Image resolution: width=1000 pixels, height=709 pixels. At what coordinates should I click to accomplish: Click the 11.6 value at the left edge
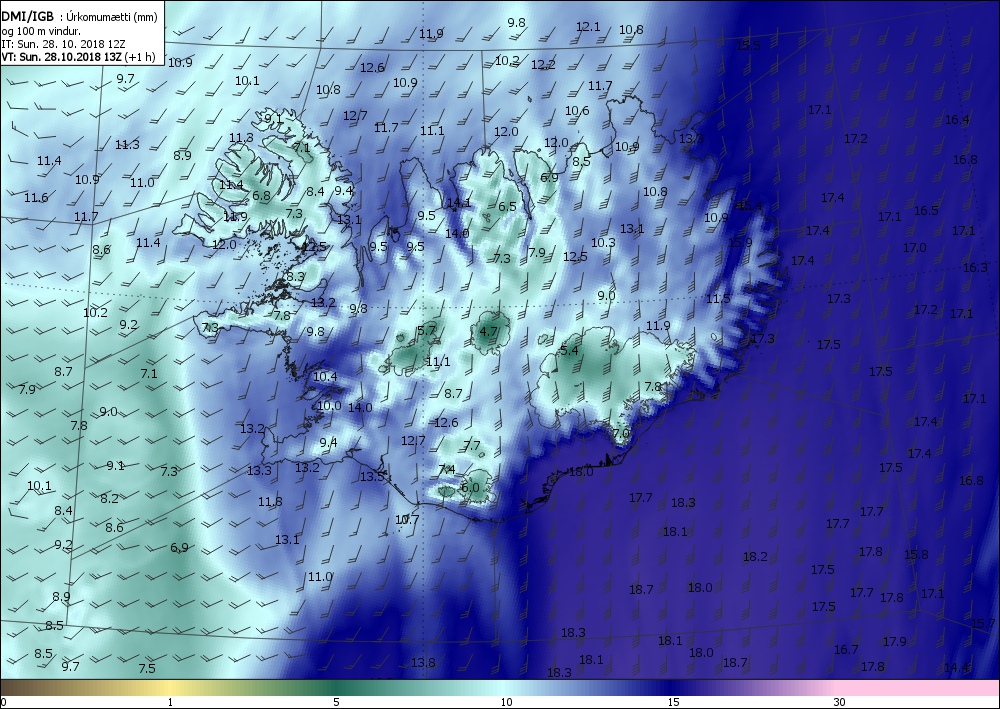36,198
